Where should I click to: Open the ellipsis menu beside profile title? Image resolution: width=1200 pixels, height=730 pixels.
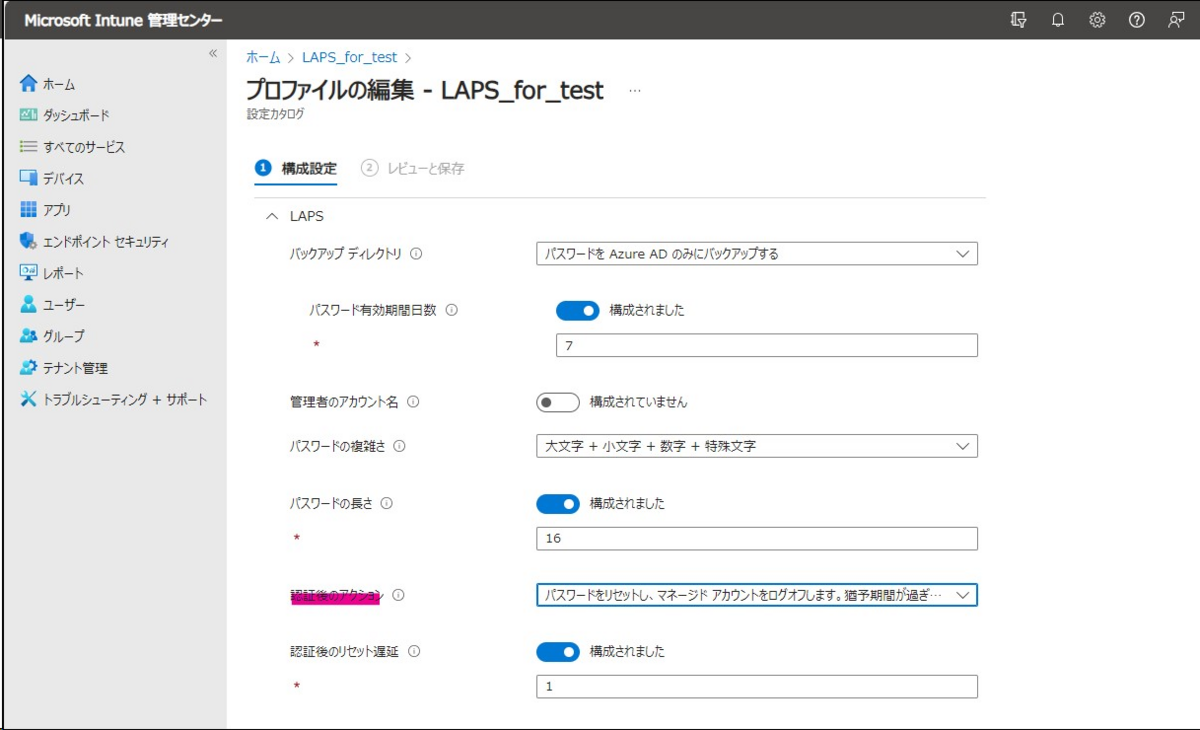(x=634, y=91)
